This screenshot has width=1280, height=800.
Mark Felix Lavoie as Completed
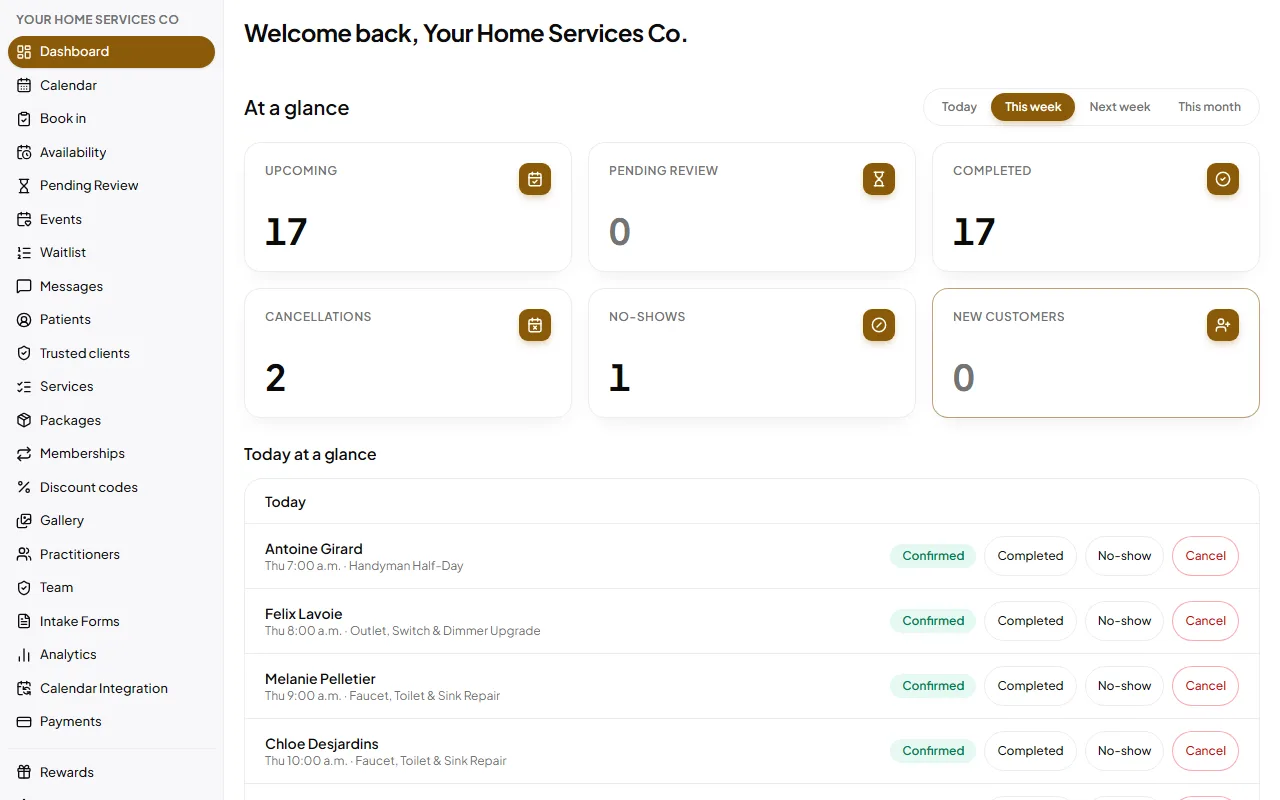1030,621
